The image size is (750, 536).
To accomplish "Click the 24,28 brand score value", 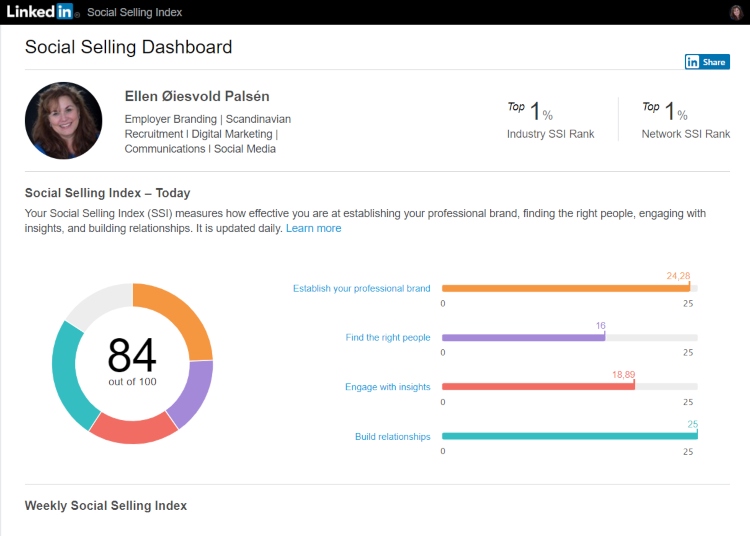I will coord(678,276).
